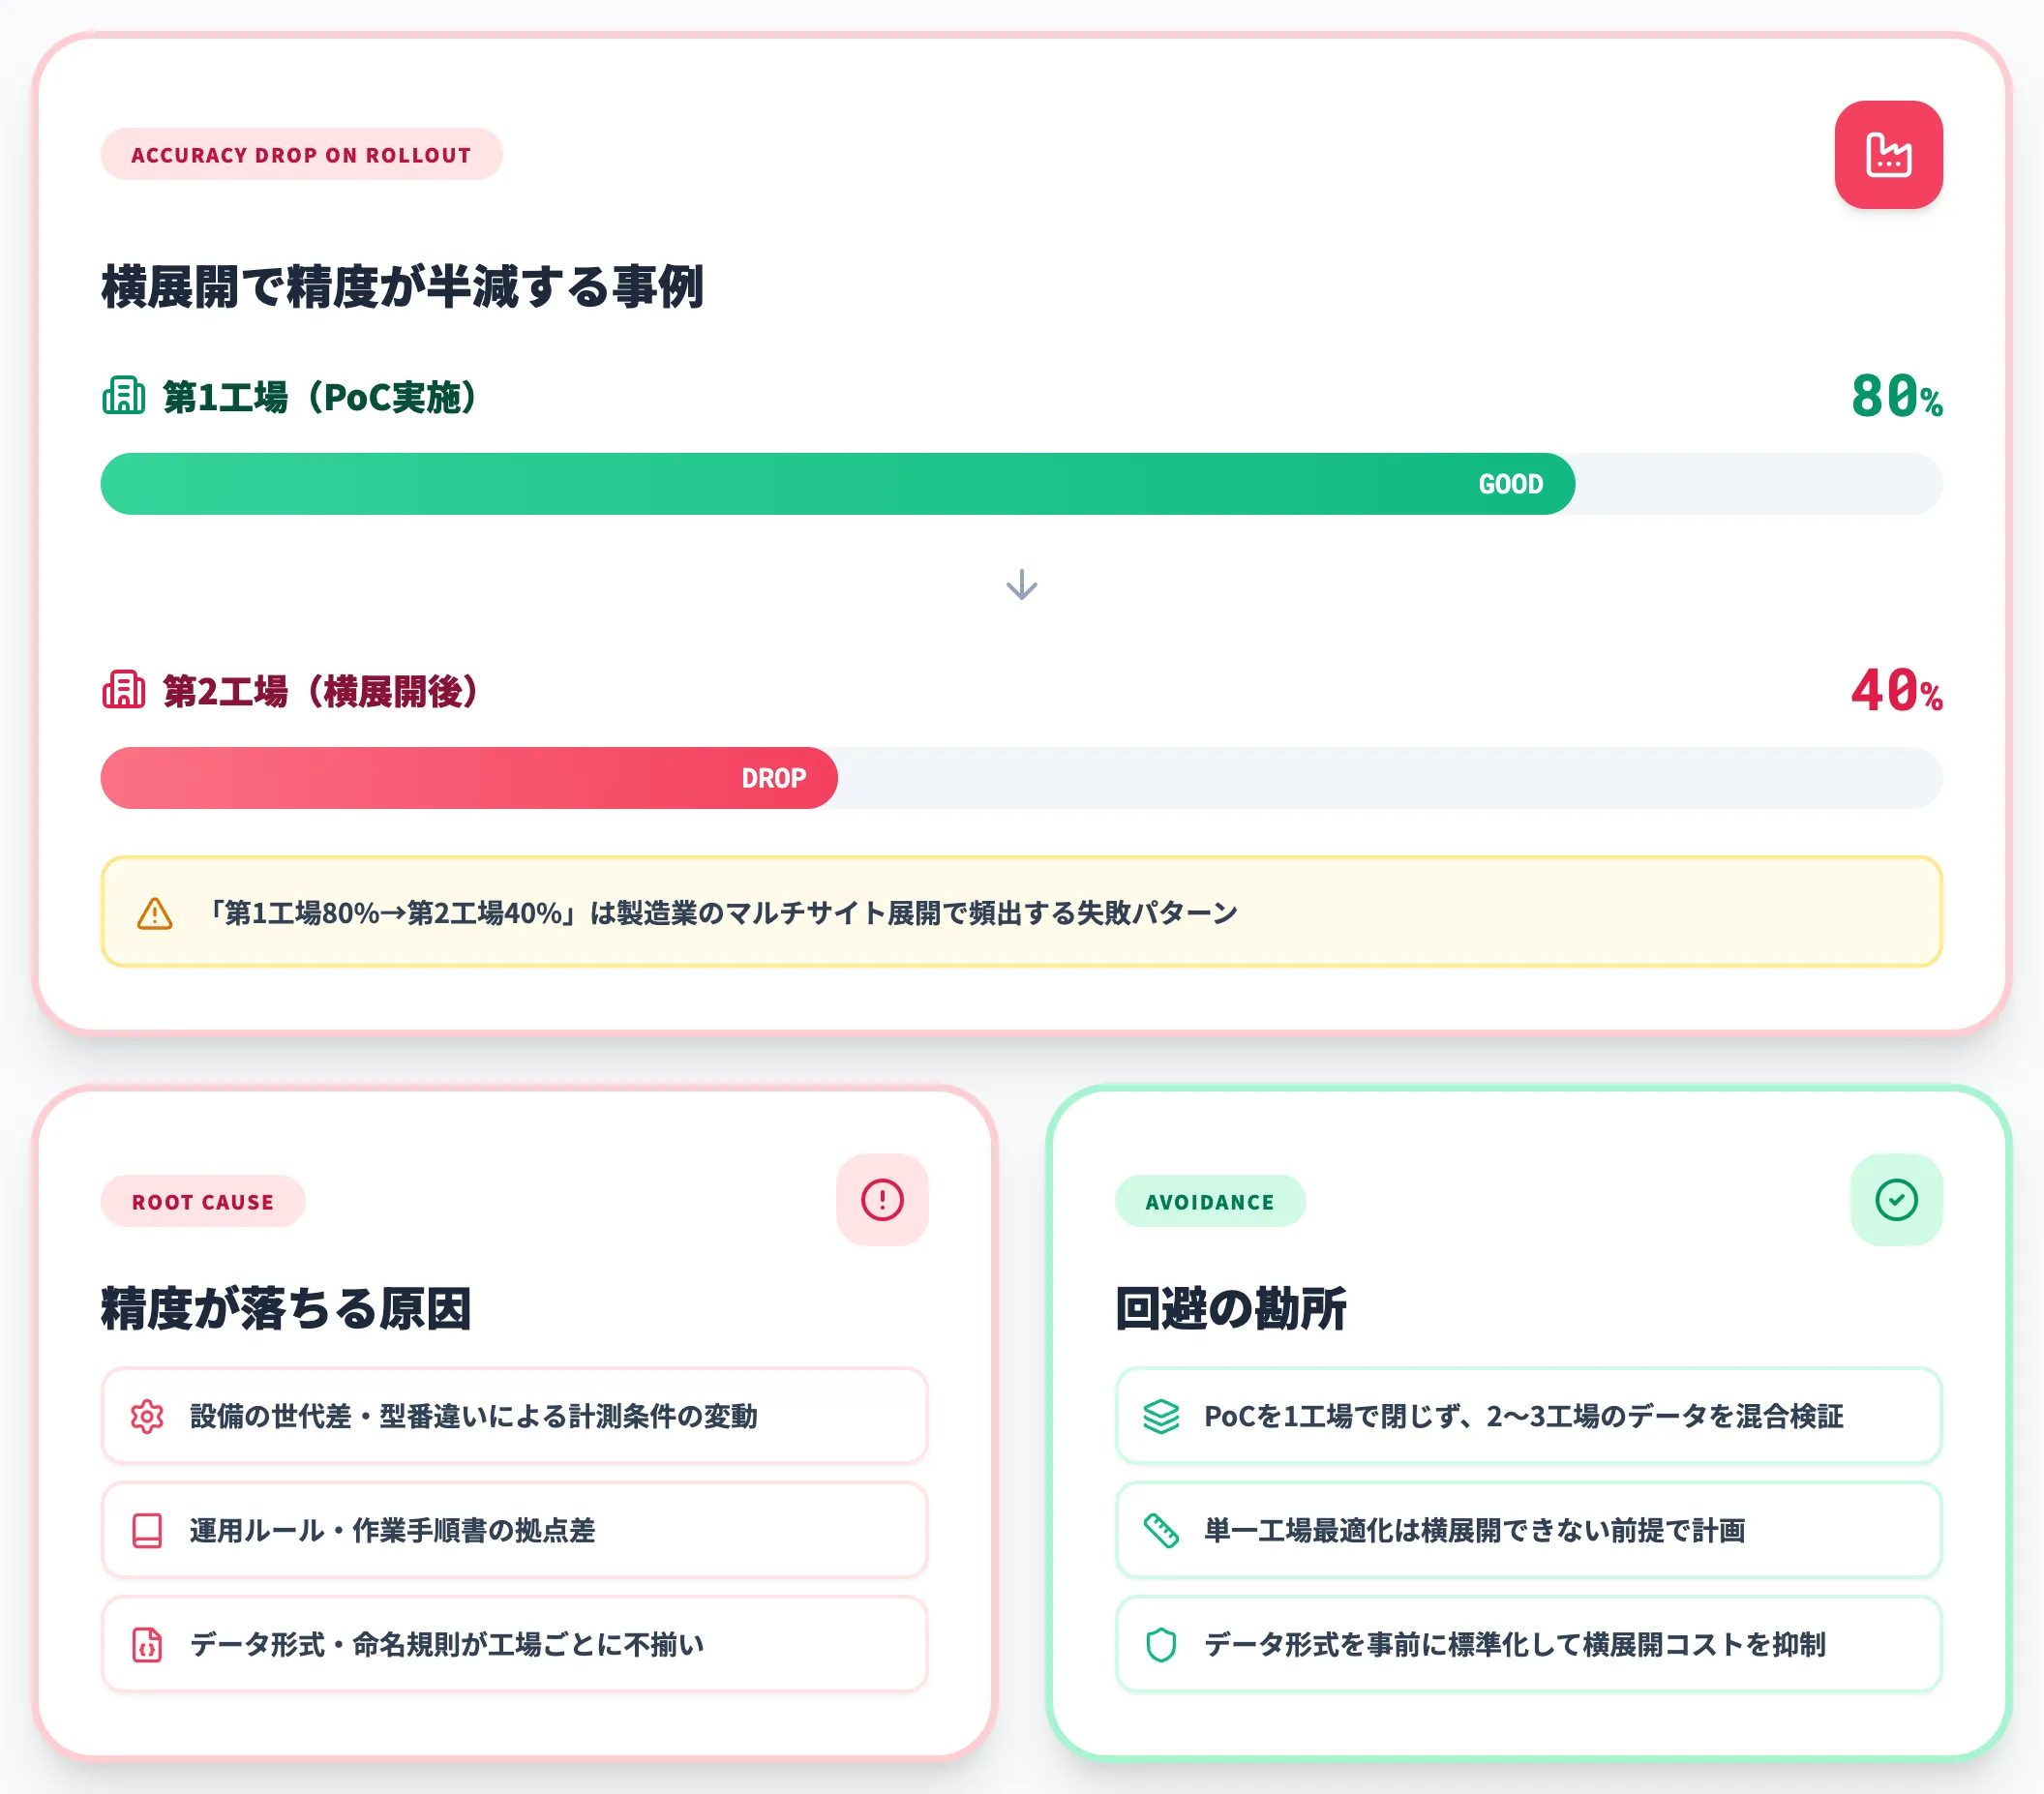Image resolution: width=2044 pixels, height=1794 pixels.
Task: Click the DROP progress bar at 40%
Action: pyautogui.click(x=468, y=778)
